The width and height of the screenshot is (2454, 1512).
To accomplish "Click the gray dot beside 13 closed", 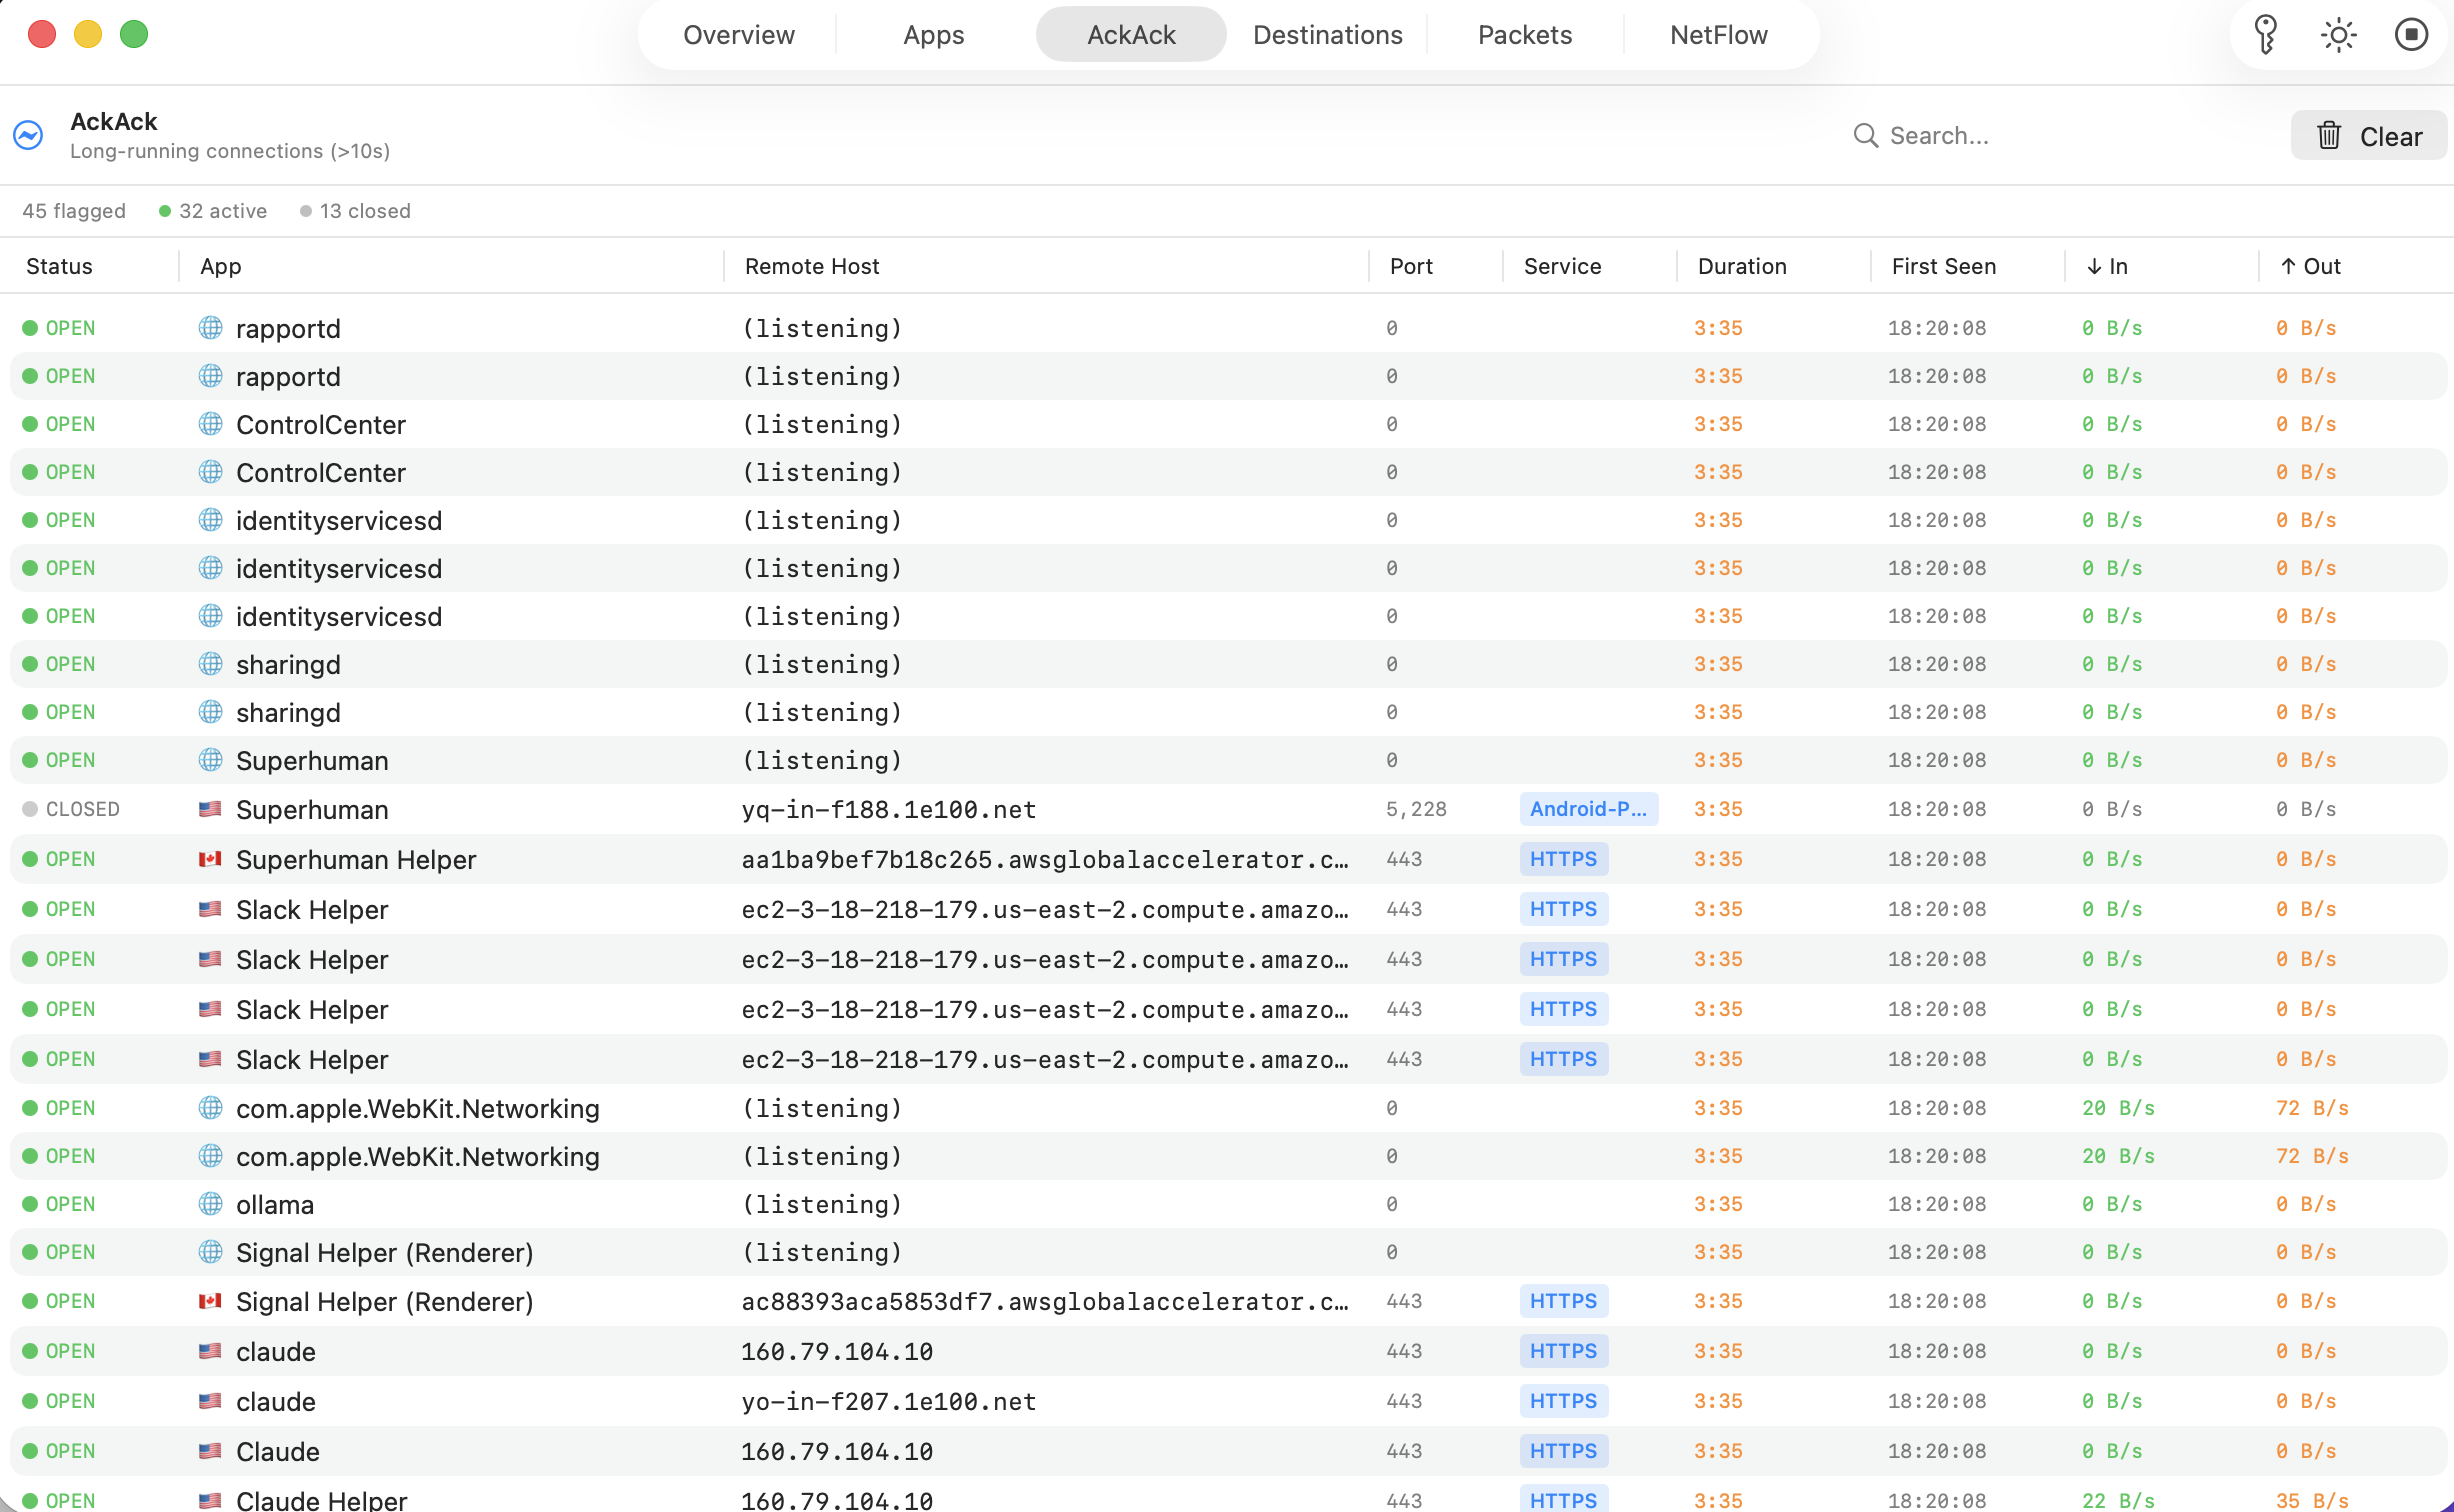I will (x=306, y=211).
